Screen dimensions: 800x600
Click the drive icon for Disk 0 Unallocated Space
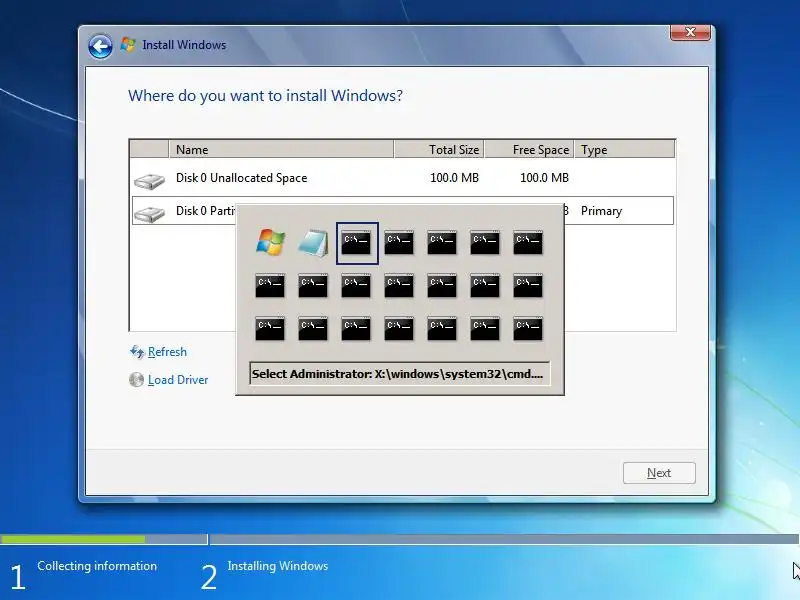coord(149,180)
